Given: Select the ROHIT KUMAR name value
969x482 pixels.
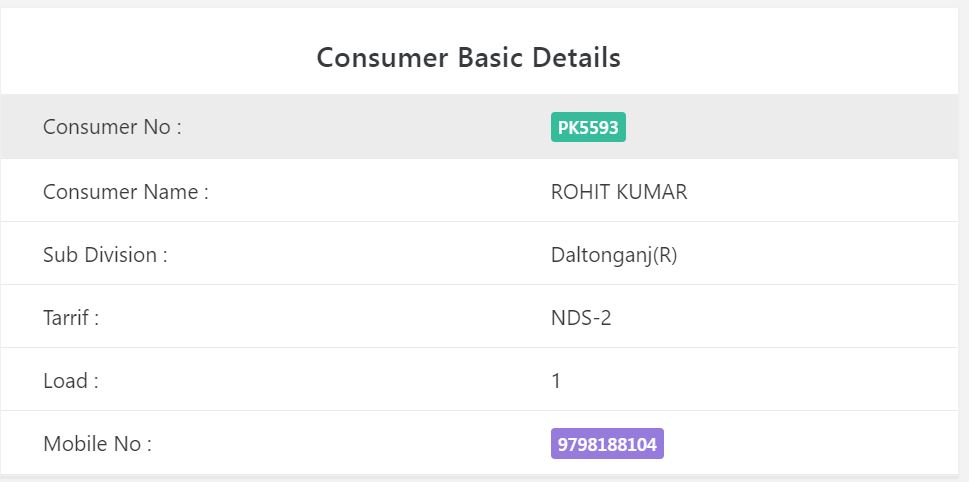Looking at the screenshot, I should click(619, 192).
